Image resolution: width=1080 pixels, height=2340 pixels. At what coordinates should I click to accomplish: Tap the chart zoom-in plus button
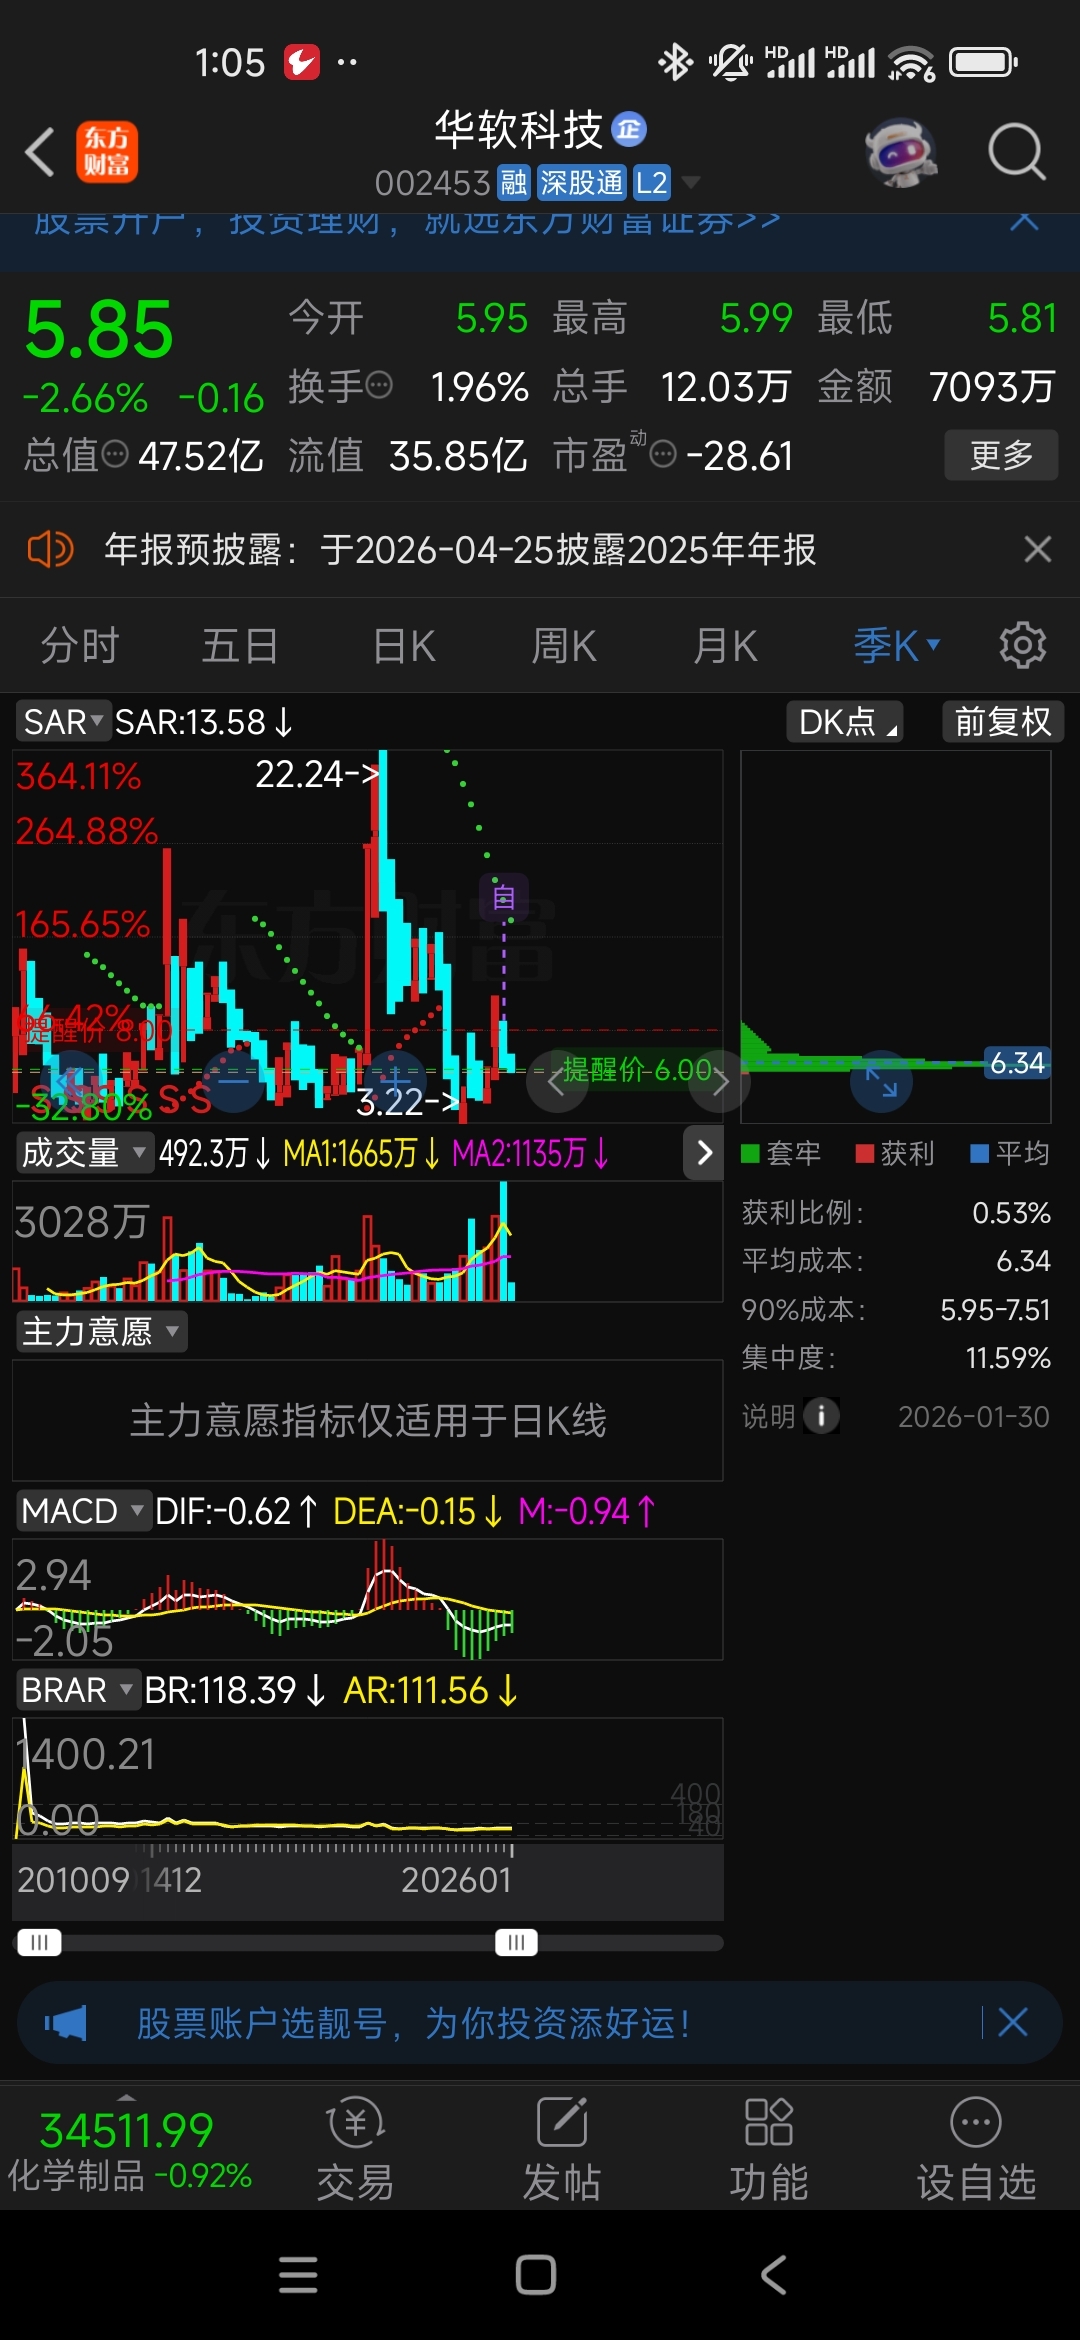(x=395, y=1081)
